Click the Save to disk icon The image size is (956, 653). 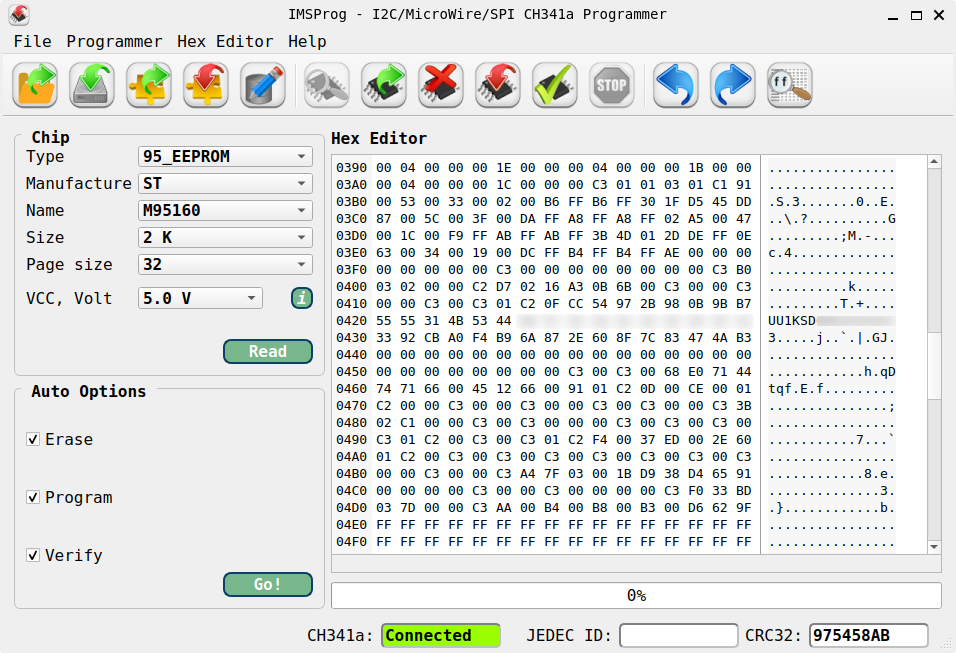[92, 85]
